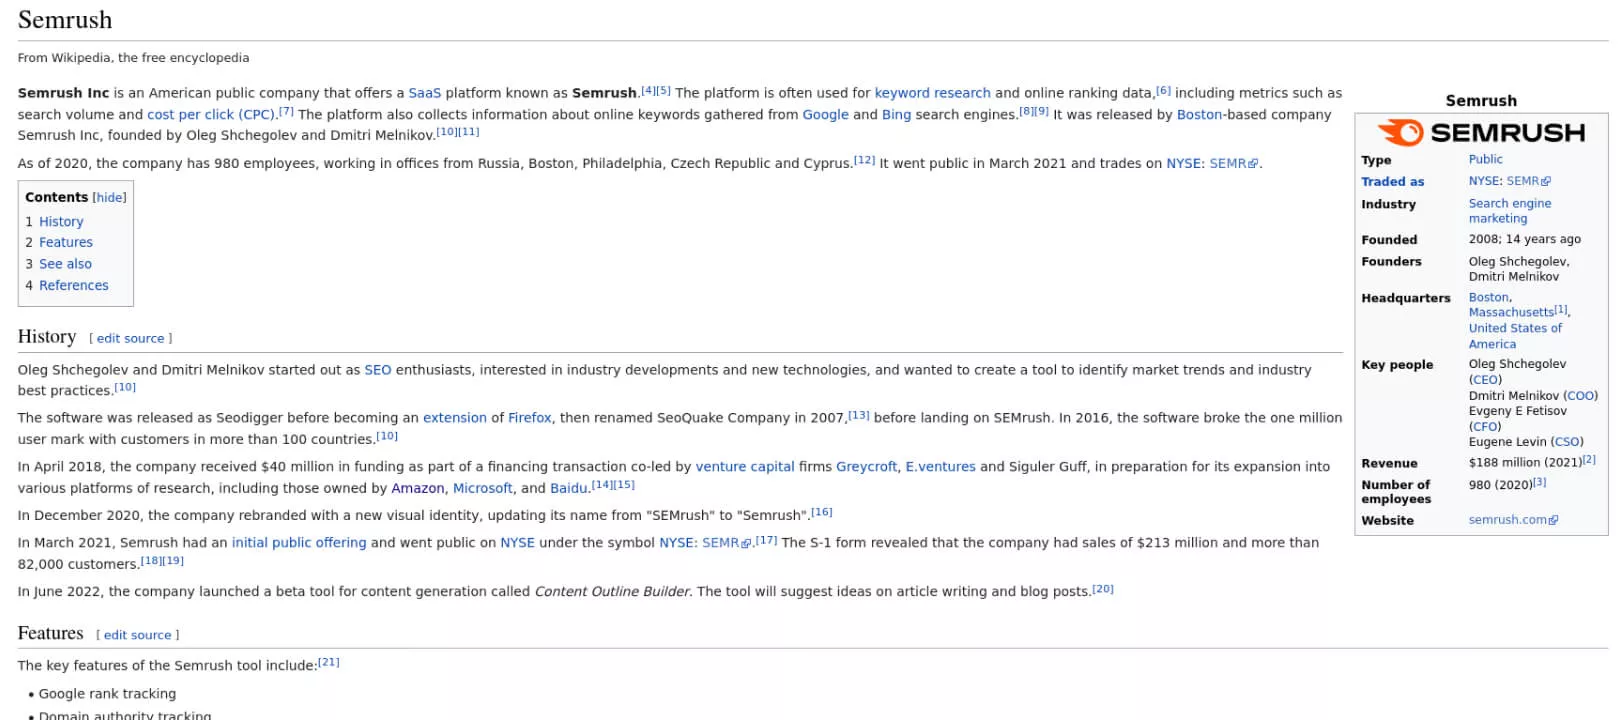
Task: Open the Bing link
Action: pos(896,115)
